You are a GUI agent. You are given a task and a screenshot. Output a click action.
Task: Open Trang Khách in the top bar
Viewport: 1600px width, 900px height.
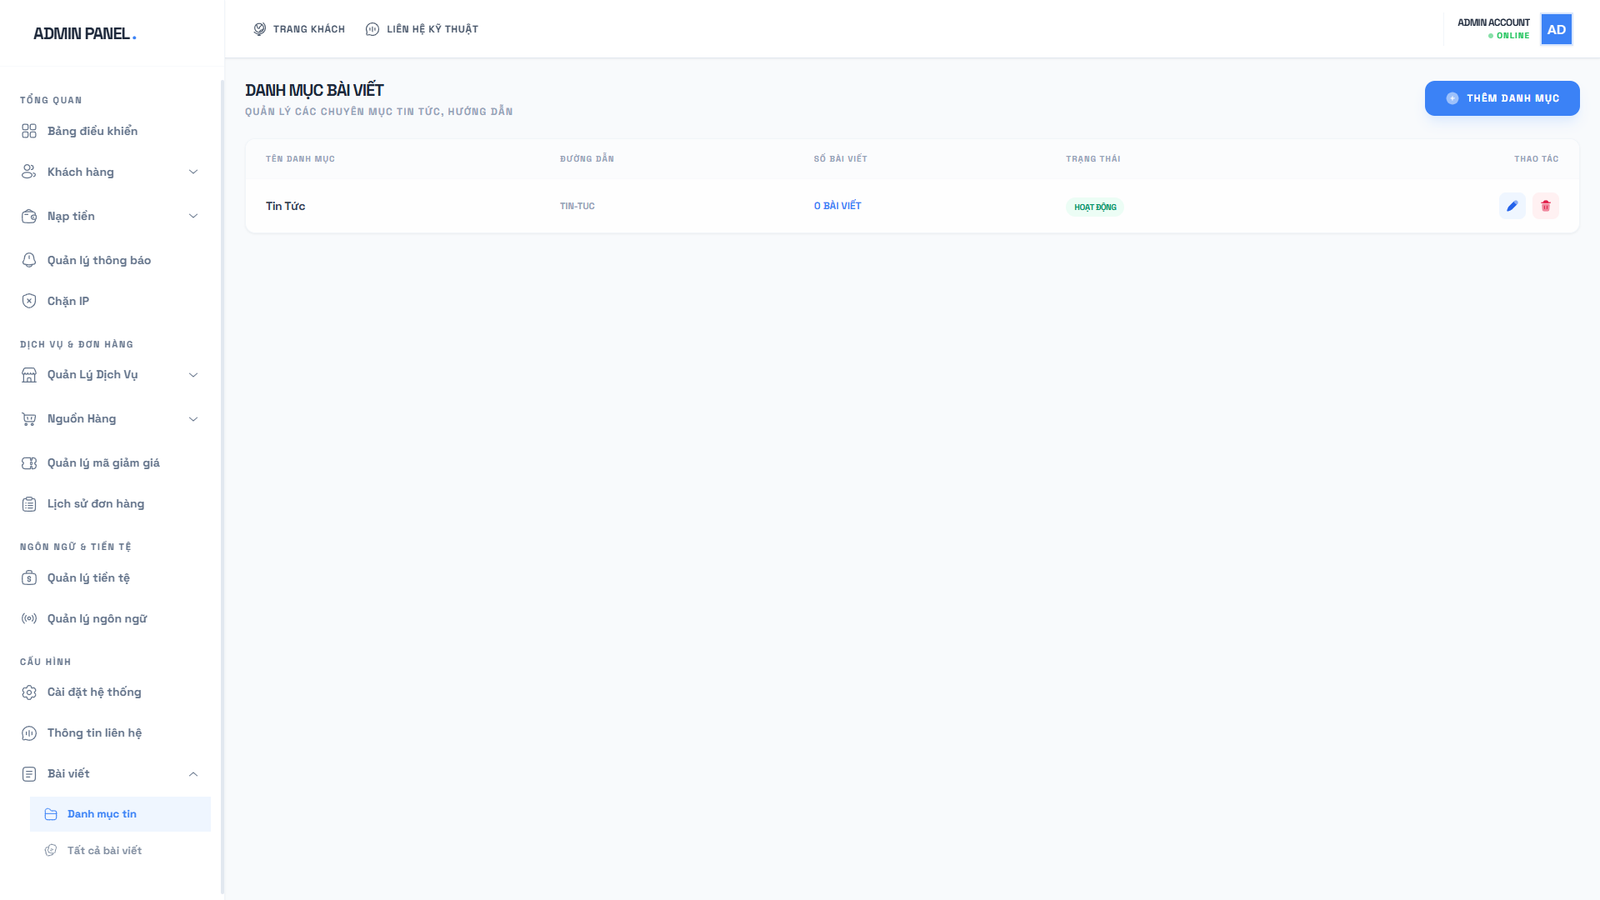299,29
